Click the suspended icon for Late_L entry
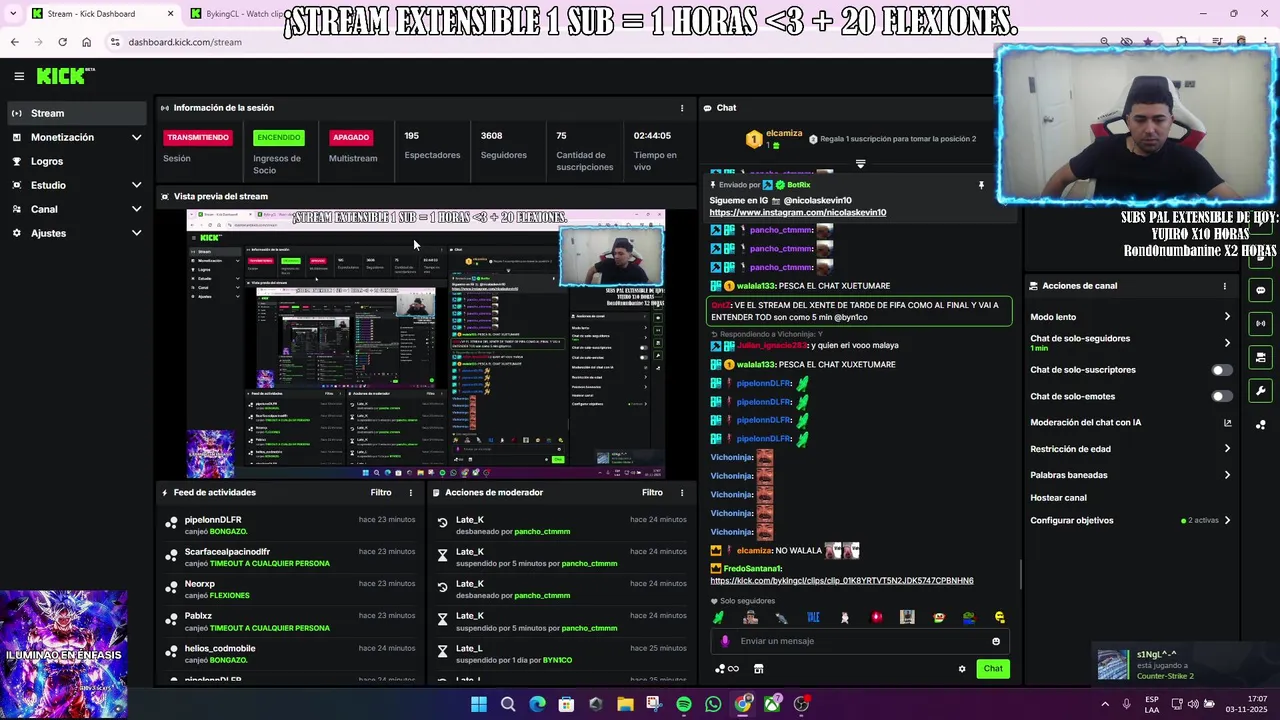1280x720 pixels. 442,654
